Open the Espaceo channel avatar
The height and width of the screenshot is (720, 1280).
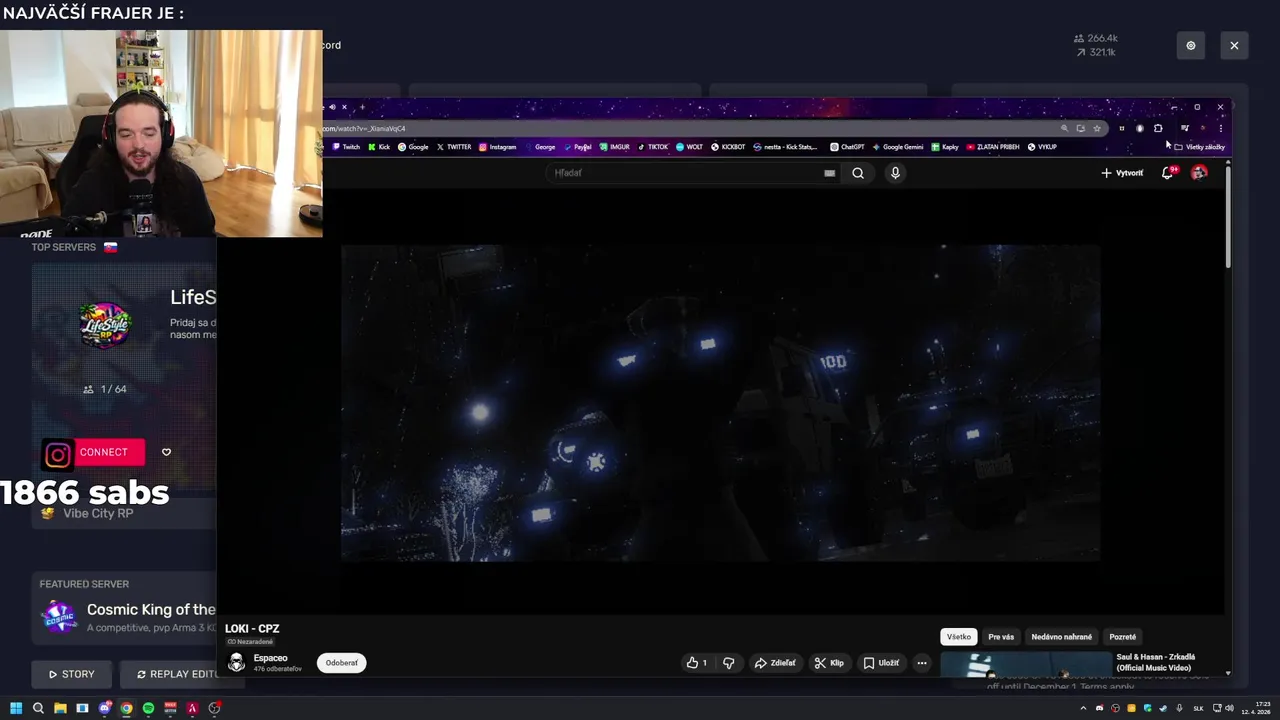tap(237, 663)
